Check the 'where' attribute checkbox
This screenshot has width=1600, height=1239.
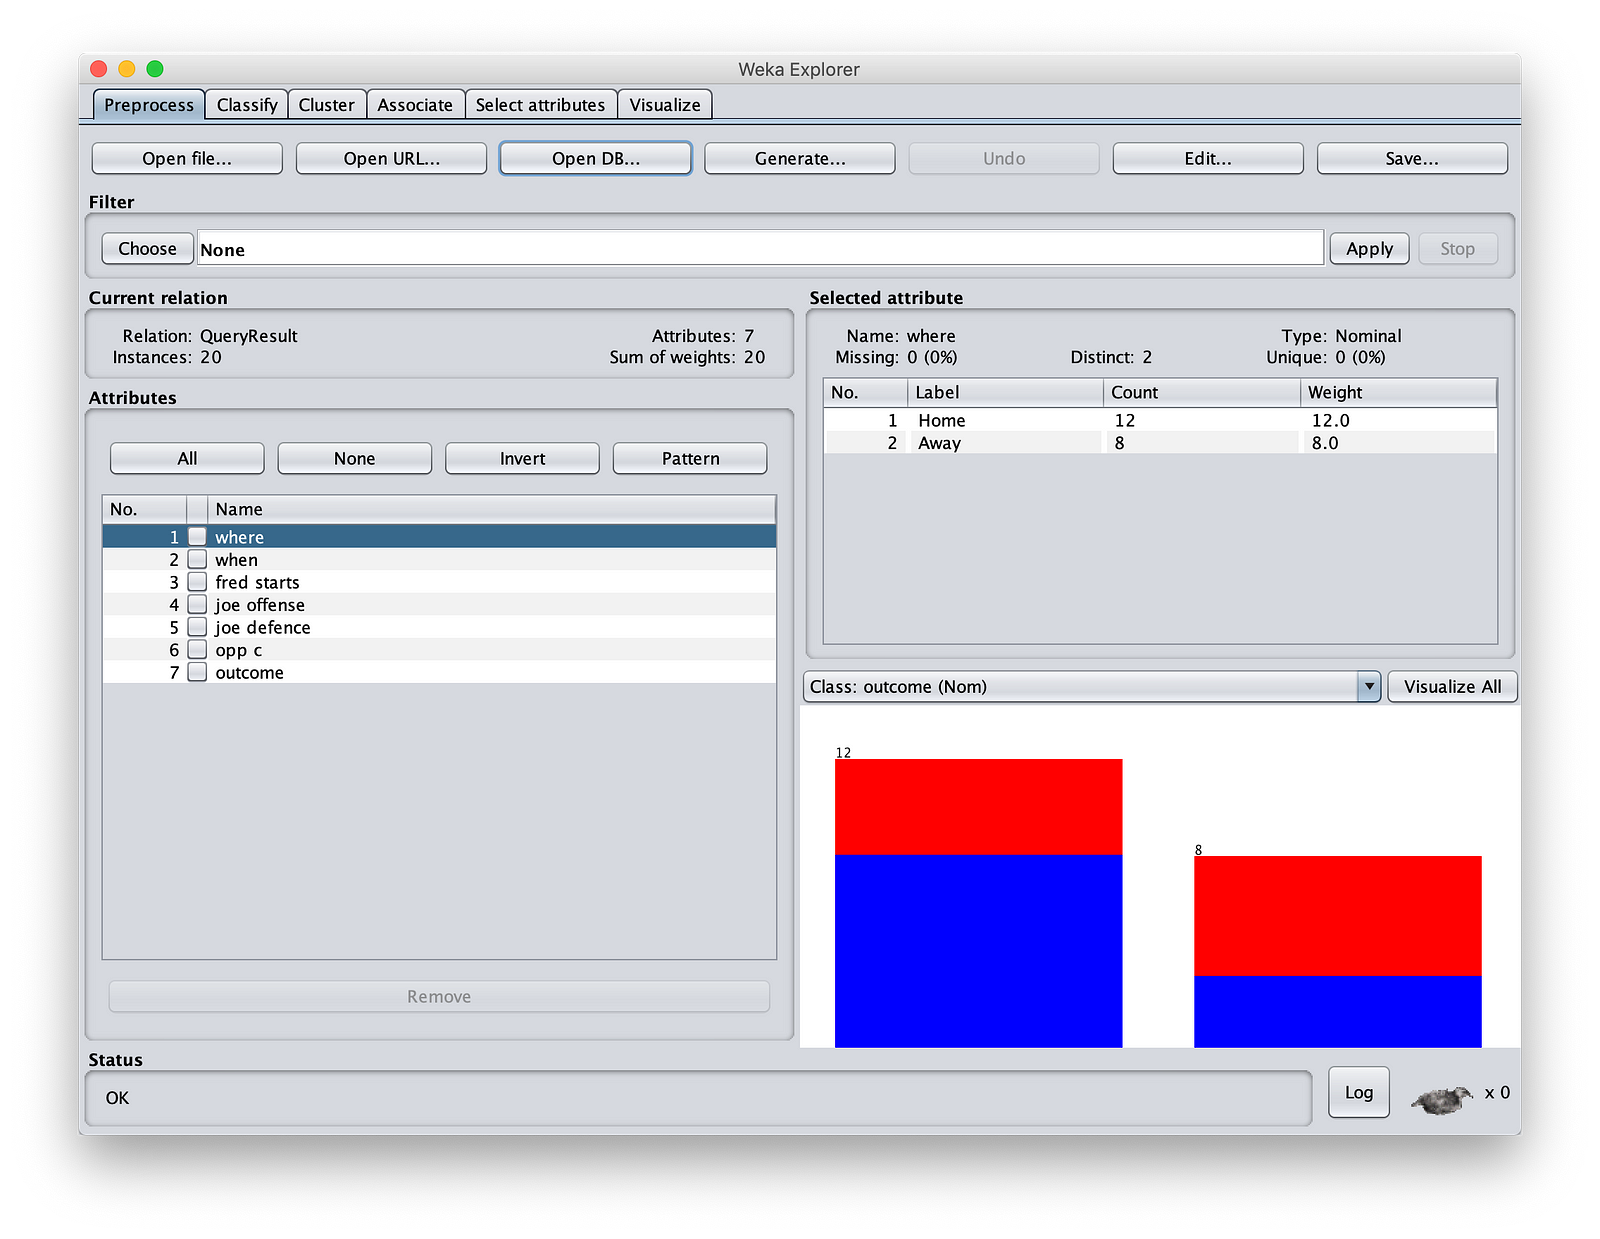[x=198, y=537]
